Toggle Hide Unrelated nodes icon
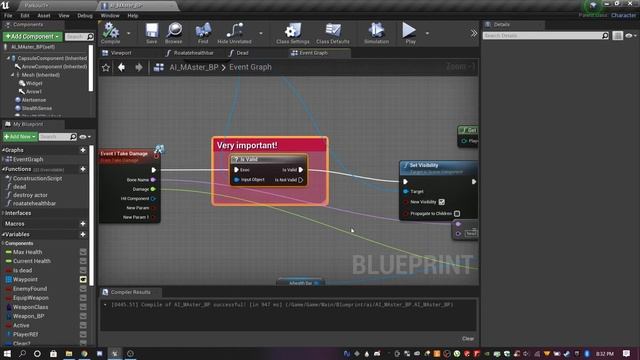 point(234,33)
